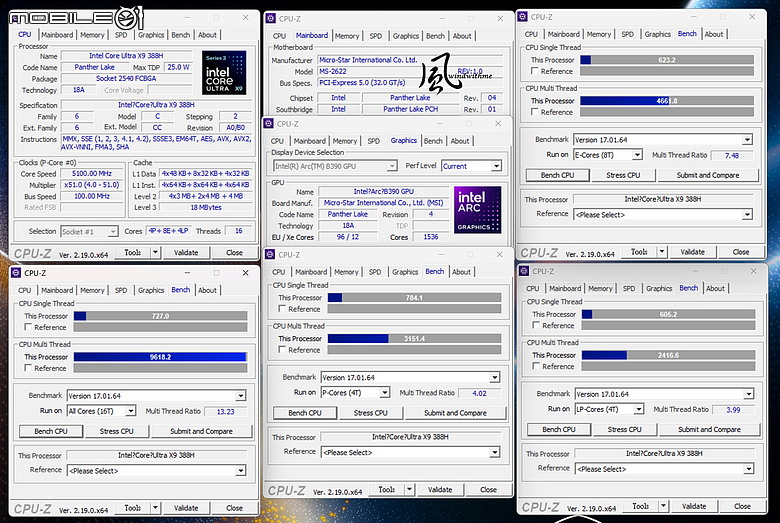Open Tools arrow in the CPU tab window

click(x=155, y=253)
